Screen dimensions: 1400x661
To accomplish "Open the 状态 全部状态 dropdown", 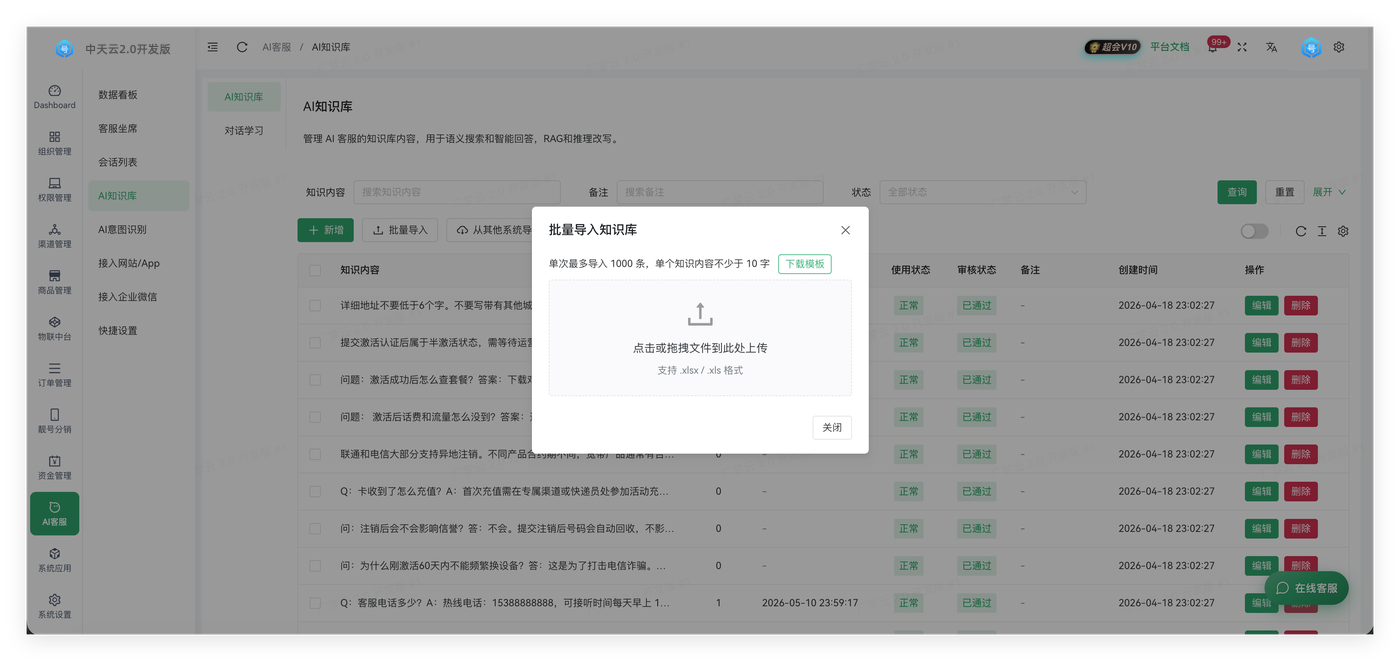I will pos(982,192).
